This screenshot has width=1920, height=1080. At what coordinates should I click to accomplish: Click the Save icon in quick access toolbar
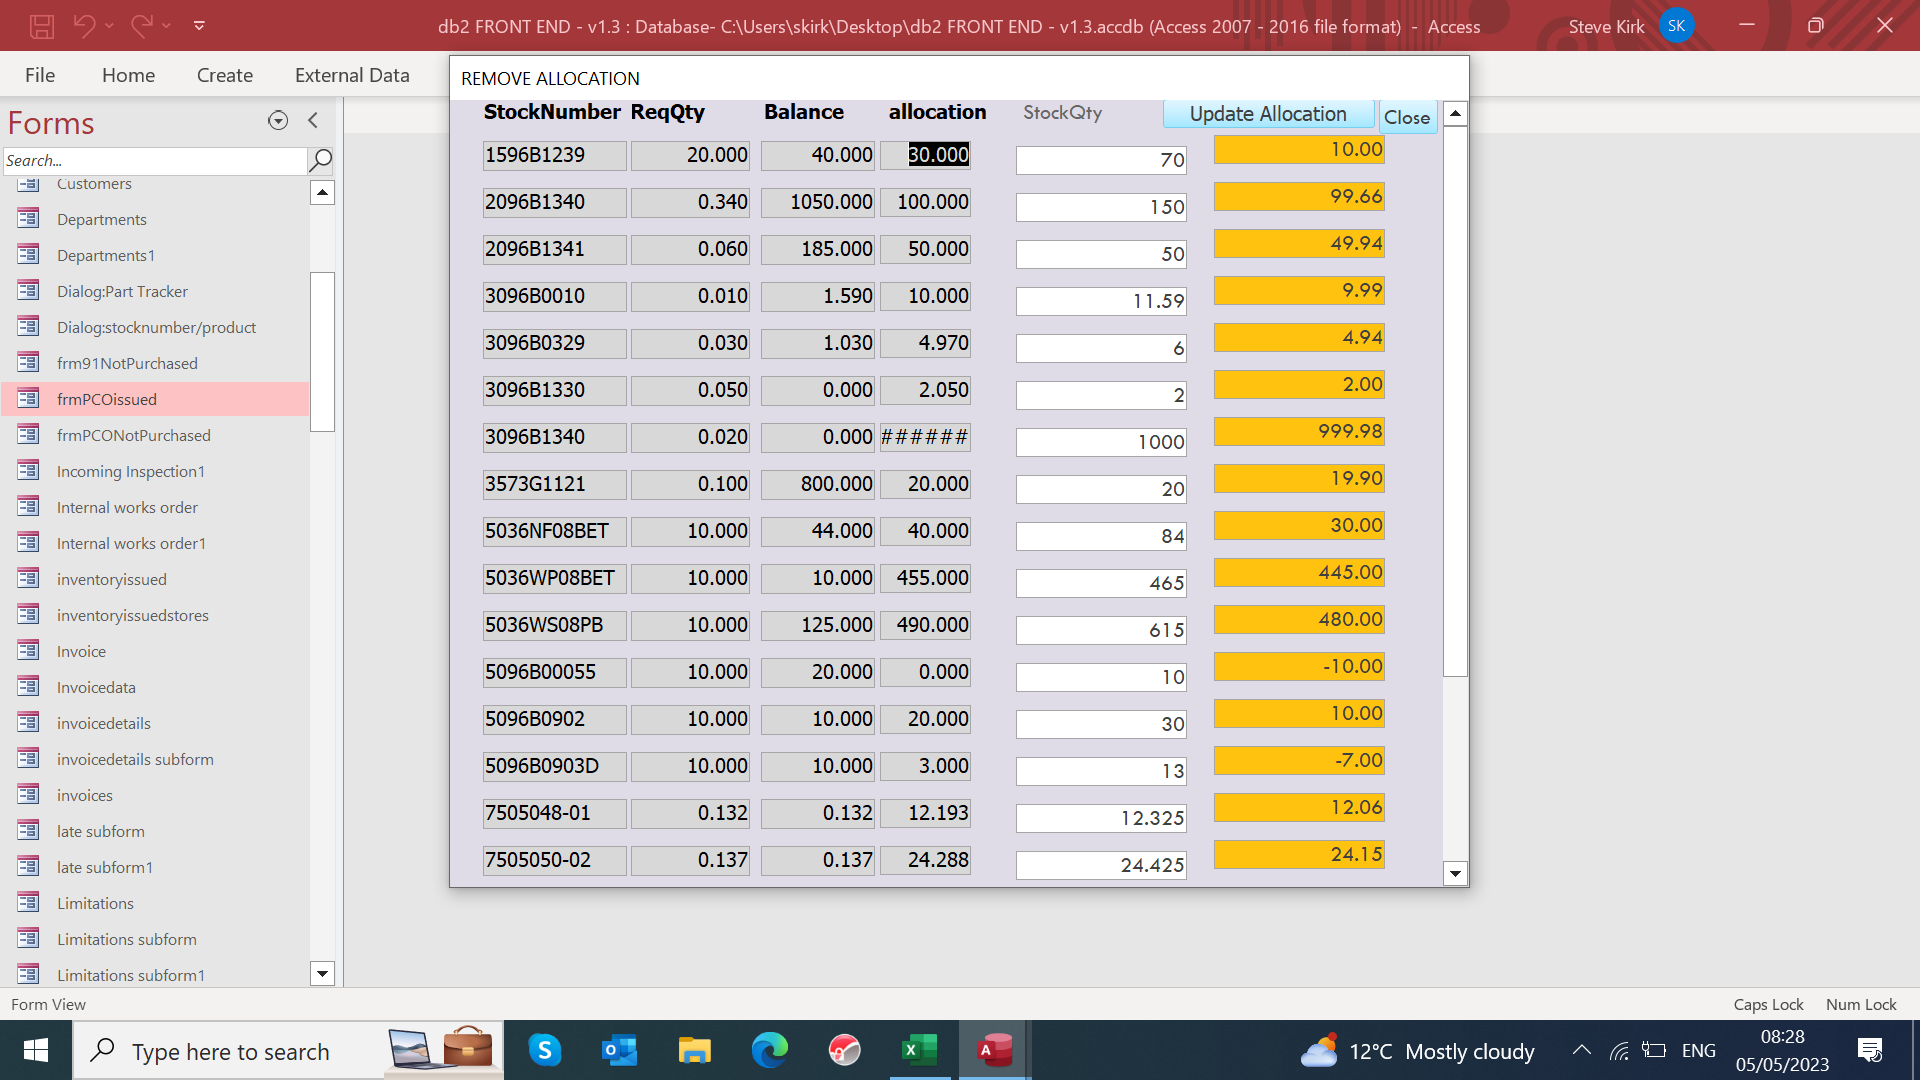(x=41, y=26)
